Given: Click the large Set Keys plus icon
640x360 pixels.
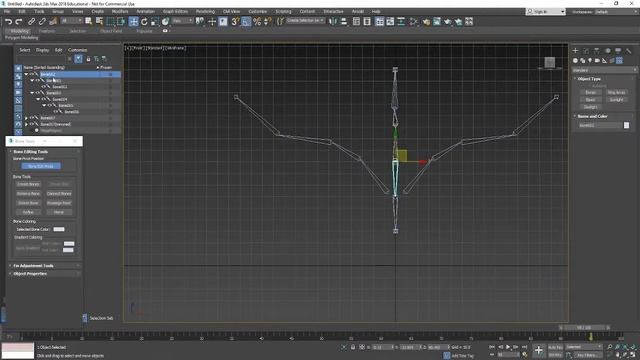Looking at the screenshot, I should [539, 350].
